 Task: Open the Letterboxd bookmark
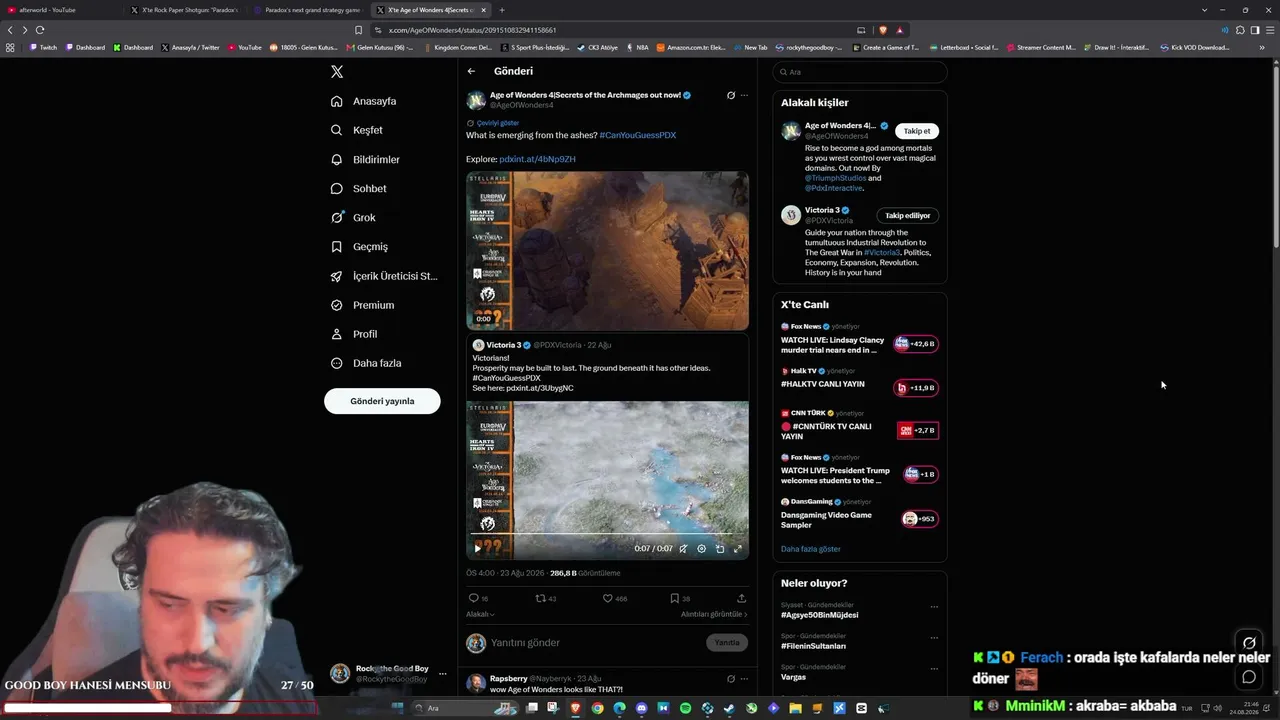point(965,47)
